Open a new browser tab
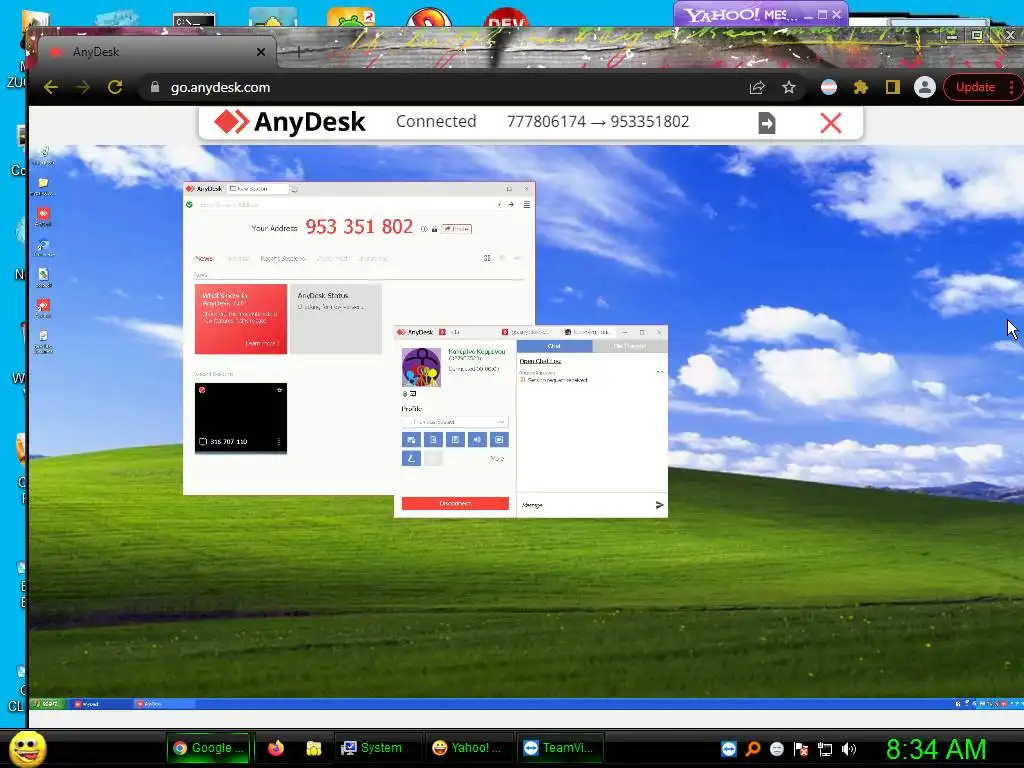The width and height of the screenshot is (1024, 768). (x=298, y=52)
